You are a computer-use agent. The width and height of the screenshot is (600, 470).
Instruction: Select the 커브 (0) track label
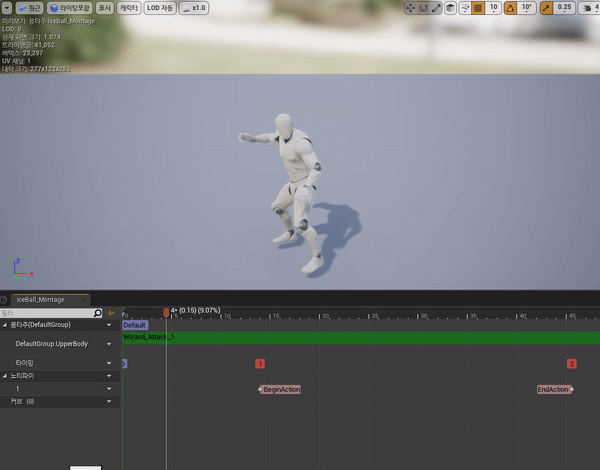click(22, 401)
